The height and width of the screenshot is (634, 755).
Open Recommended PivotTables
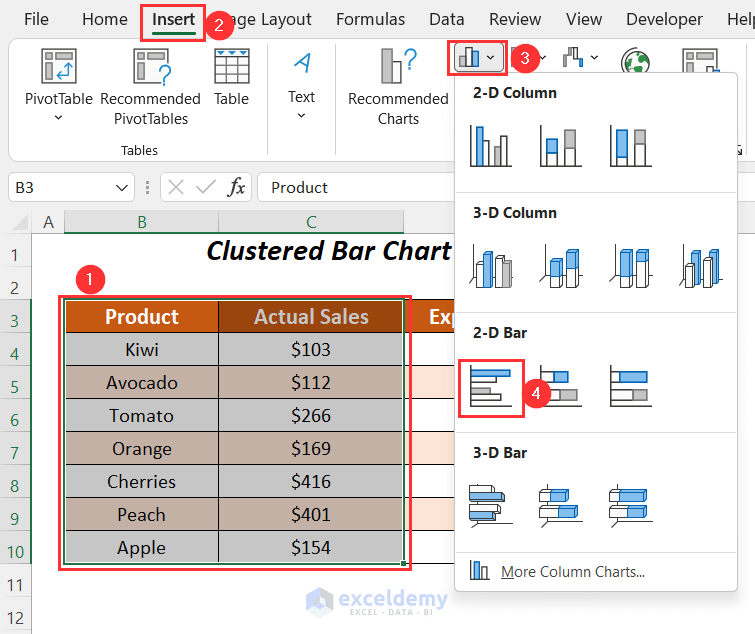tap(150, 87)
